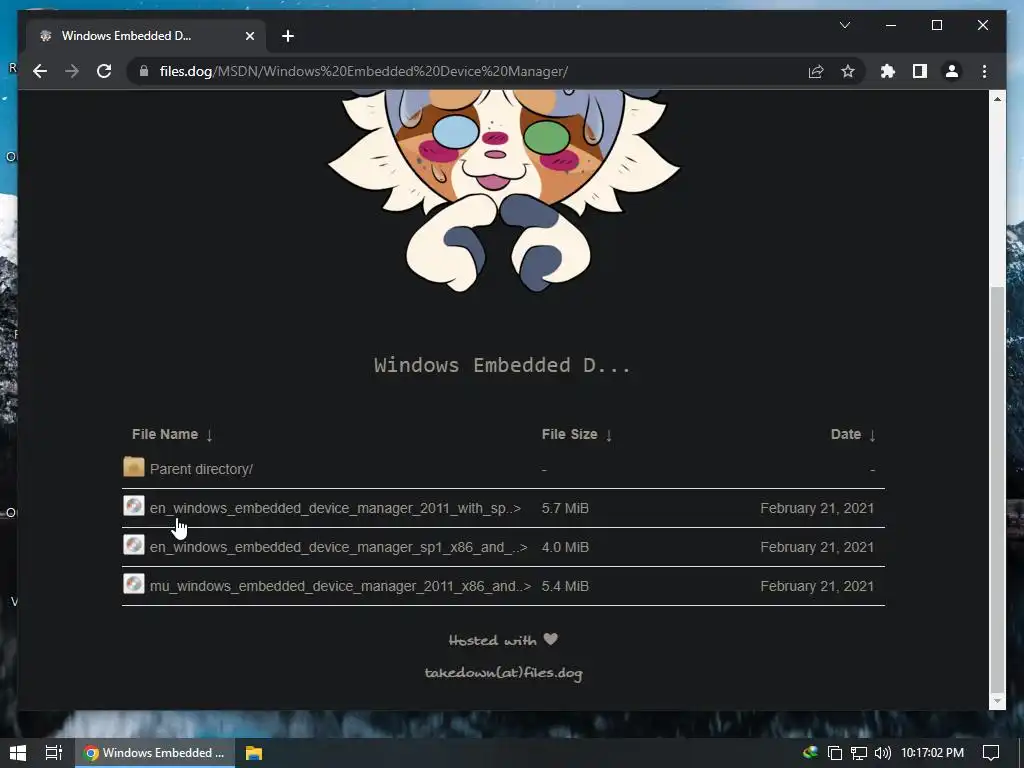
Task: Bookmark this page with the star
Action: coord(848,71)
